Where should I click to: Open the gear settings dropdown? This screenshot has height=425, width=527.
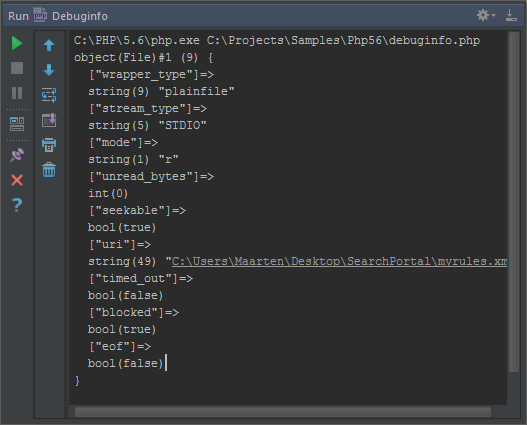point(486,15)
